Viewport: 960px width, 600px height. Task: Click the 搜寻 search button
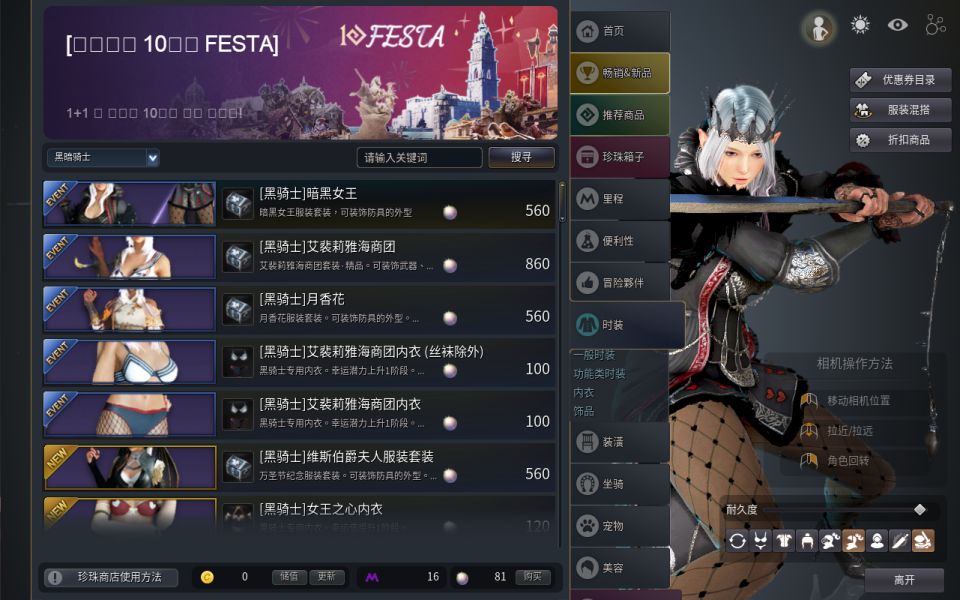522,157
